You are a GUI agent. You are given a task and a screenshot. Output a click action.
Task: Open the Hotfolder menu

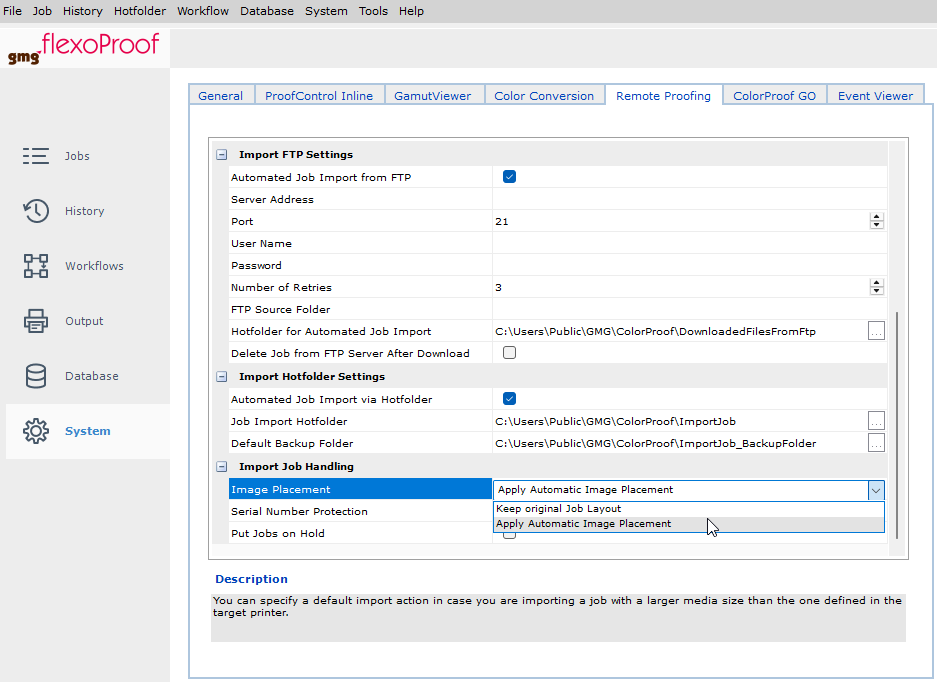pos(139,11)
